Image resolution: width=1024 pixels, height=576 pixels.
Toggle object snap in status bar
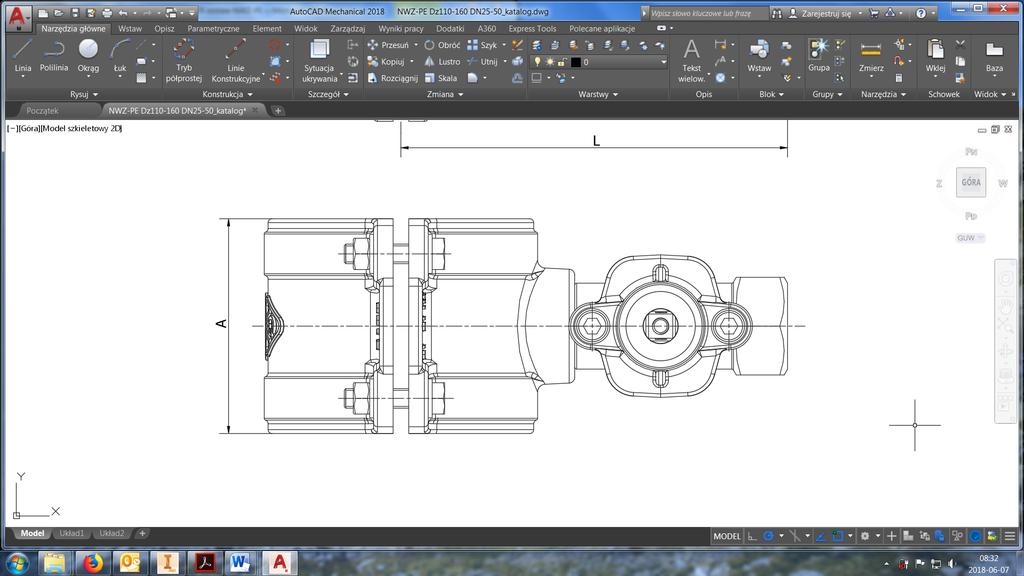coord(838,536)
